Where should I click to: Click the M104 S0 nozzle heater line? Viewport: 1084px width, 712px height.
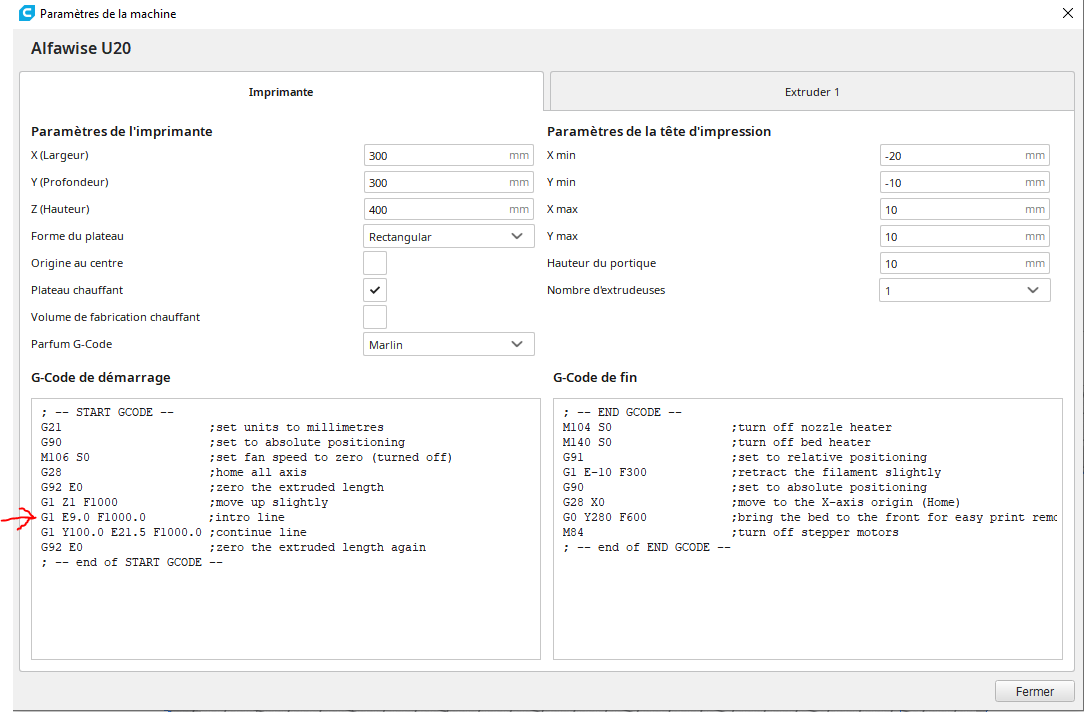727,427
